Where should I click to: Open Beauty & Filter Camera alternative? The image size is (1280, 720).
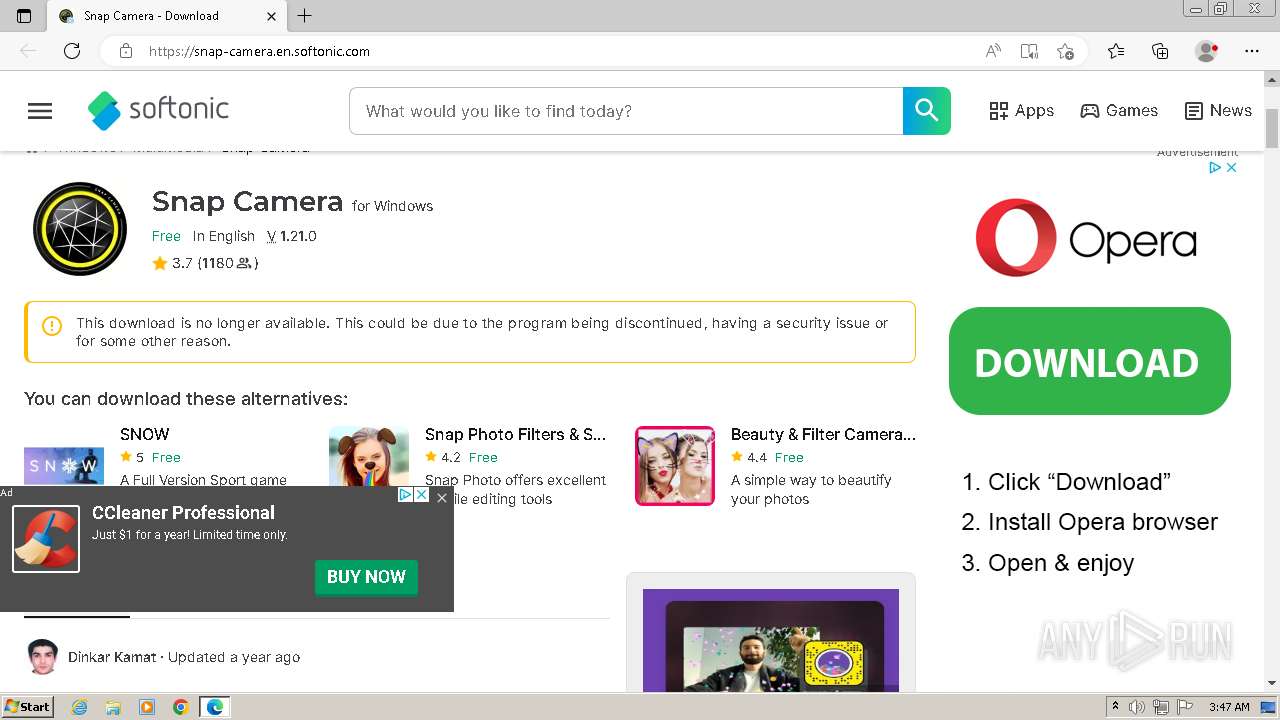point(823,434)
